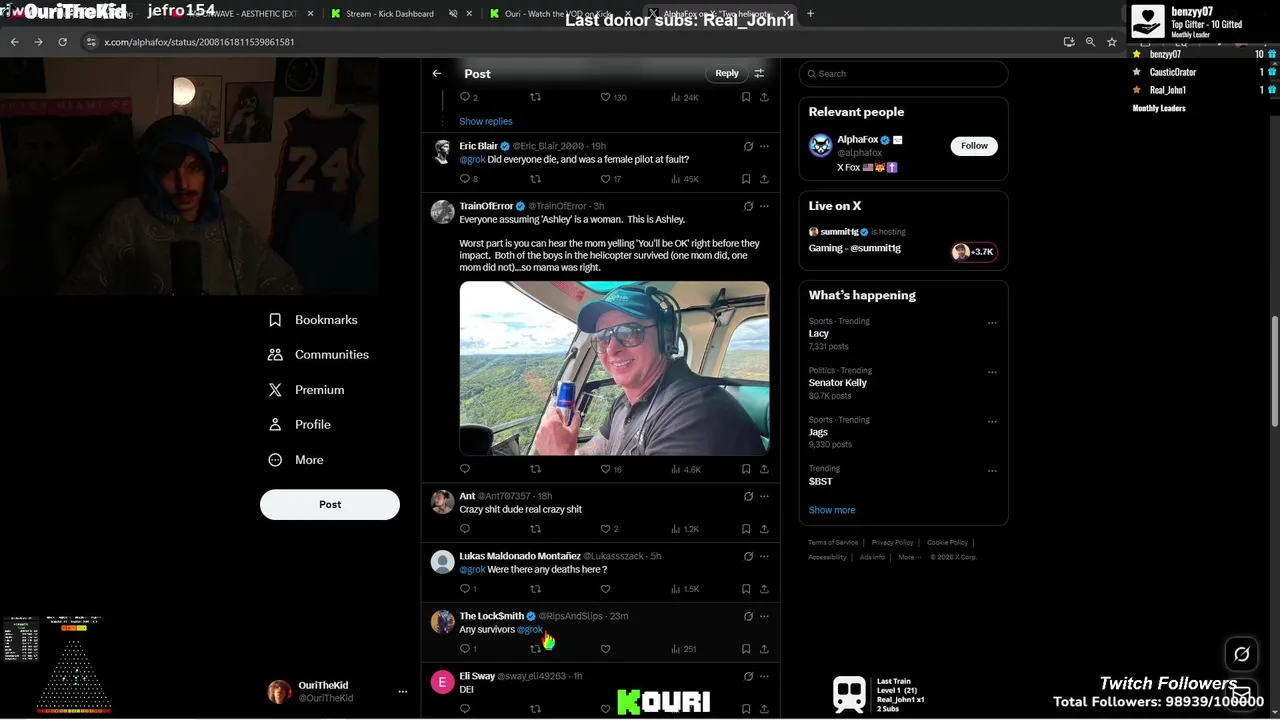Switch to the Ouri Watch the VOD tab

click(x=558, y=14)
